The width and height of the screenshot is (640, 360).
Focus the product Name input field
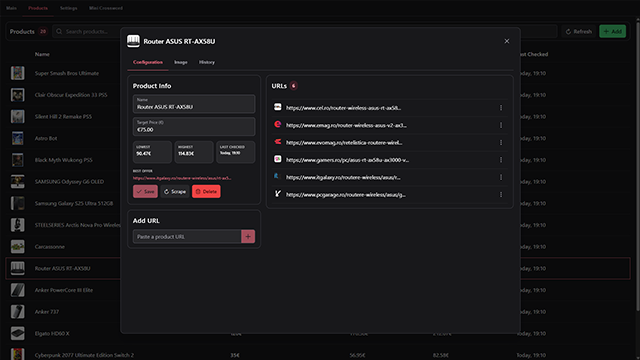[194, 104]
